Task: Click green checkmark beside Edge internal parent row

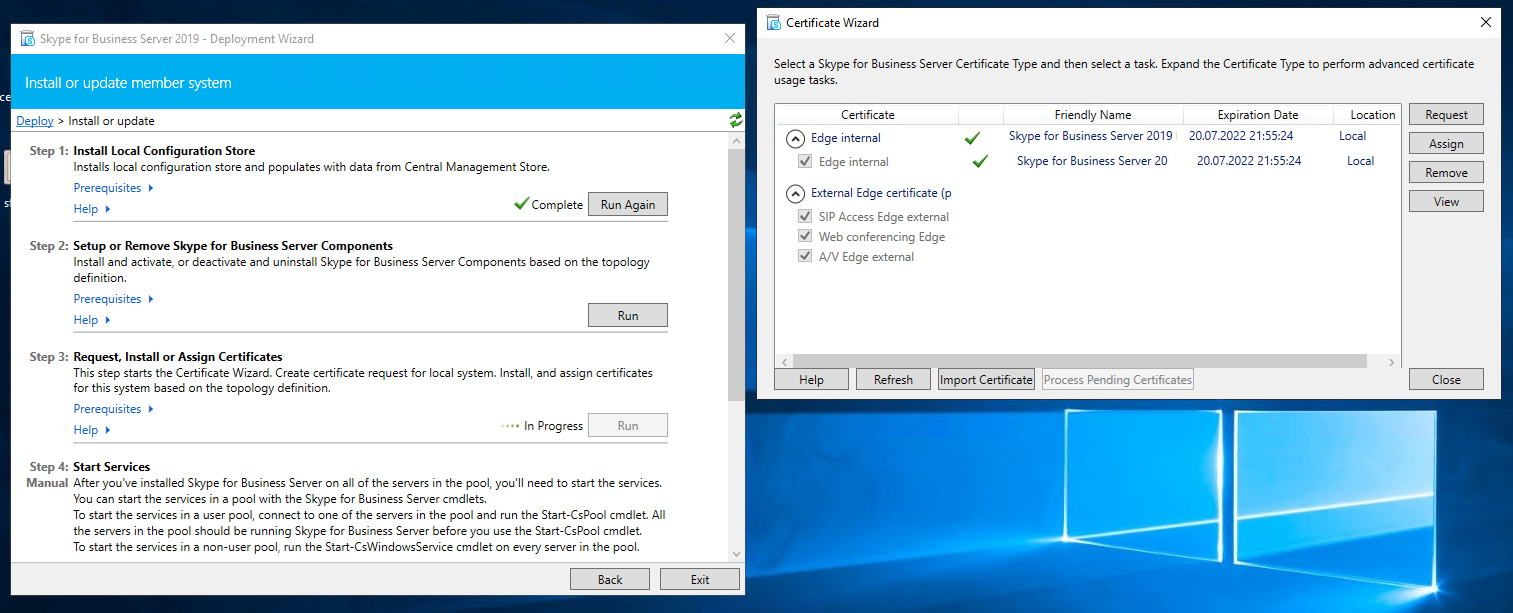Action: click(971, 137)
